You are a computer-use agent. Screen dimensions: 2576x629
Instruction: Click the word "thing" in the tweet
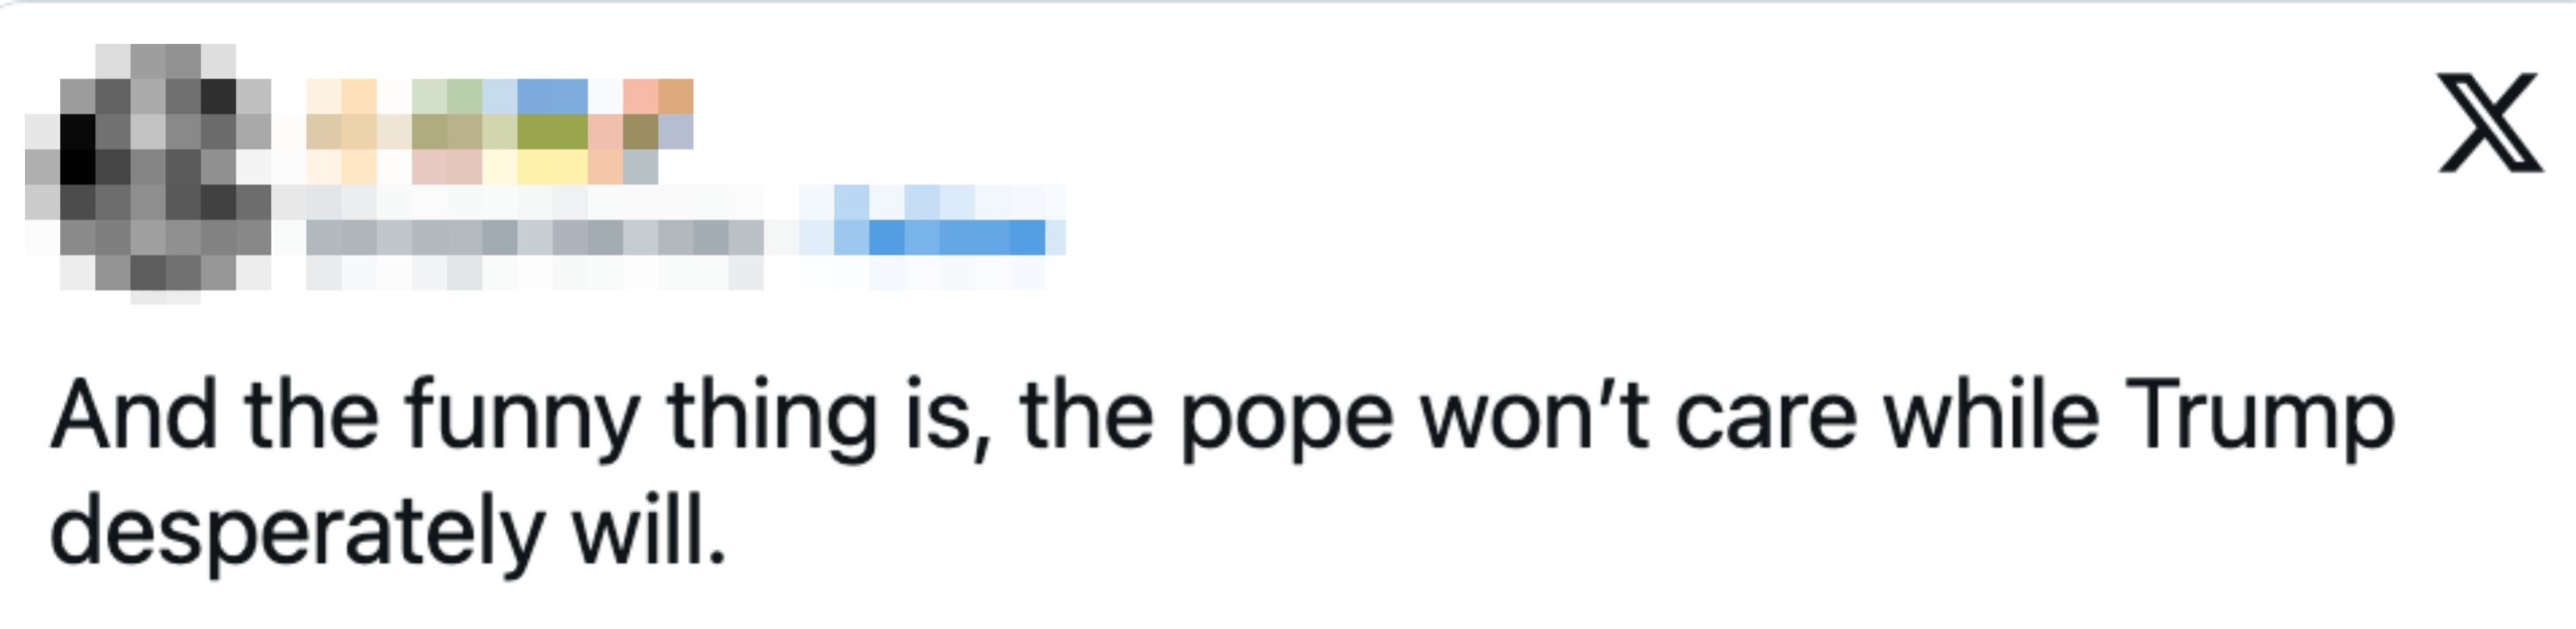click(771, 418)
